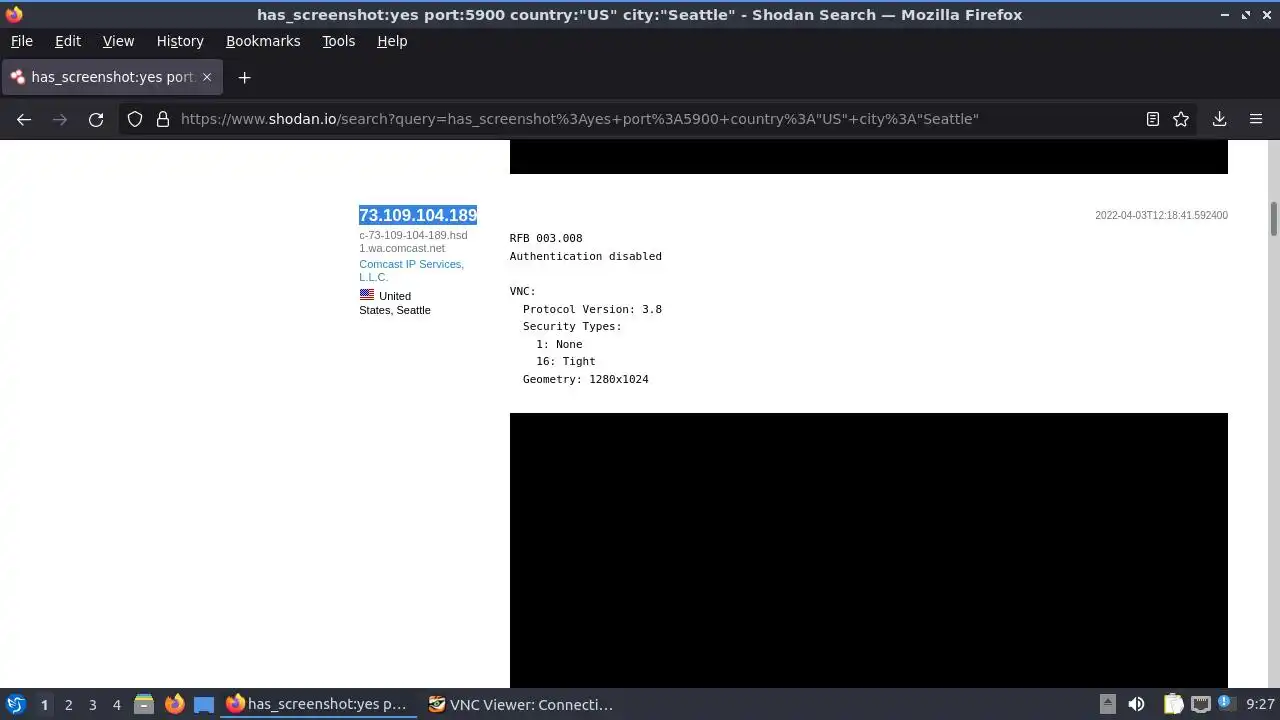1280x720 pixels.
Task: Click 'United States, Seattle' location text
Action: 395,303
